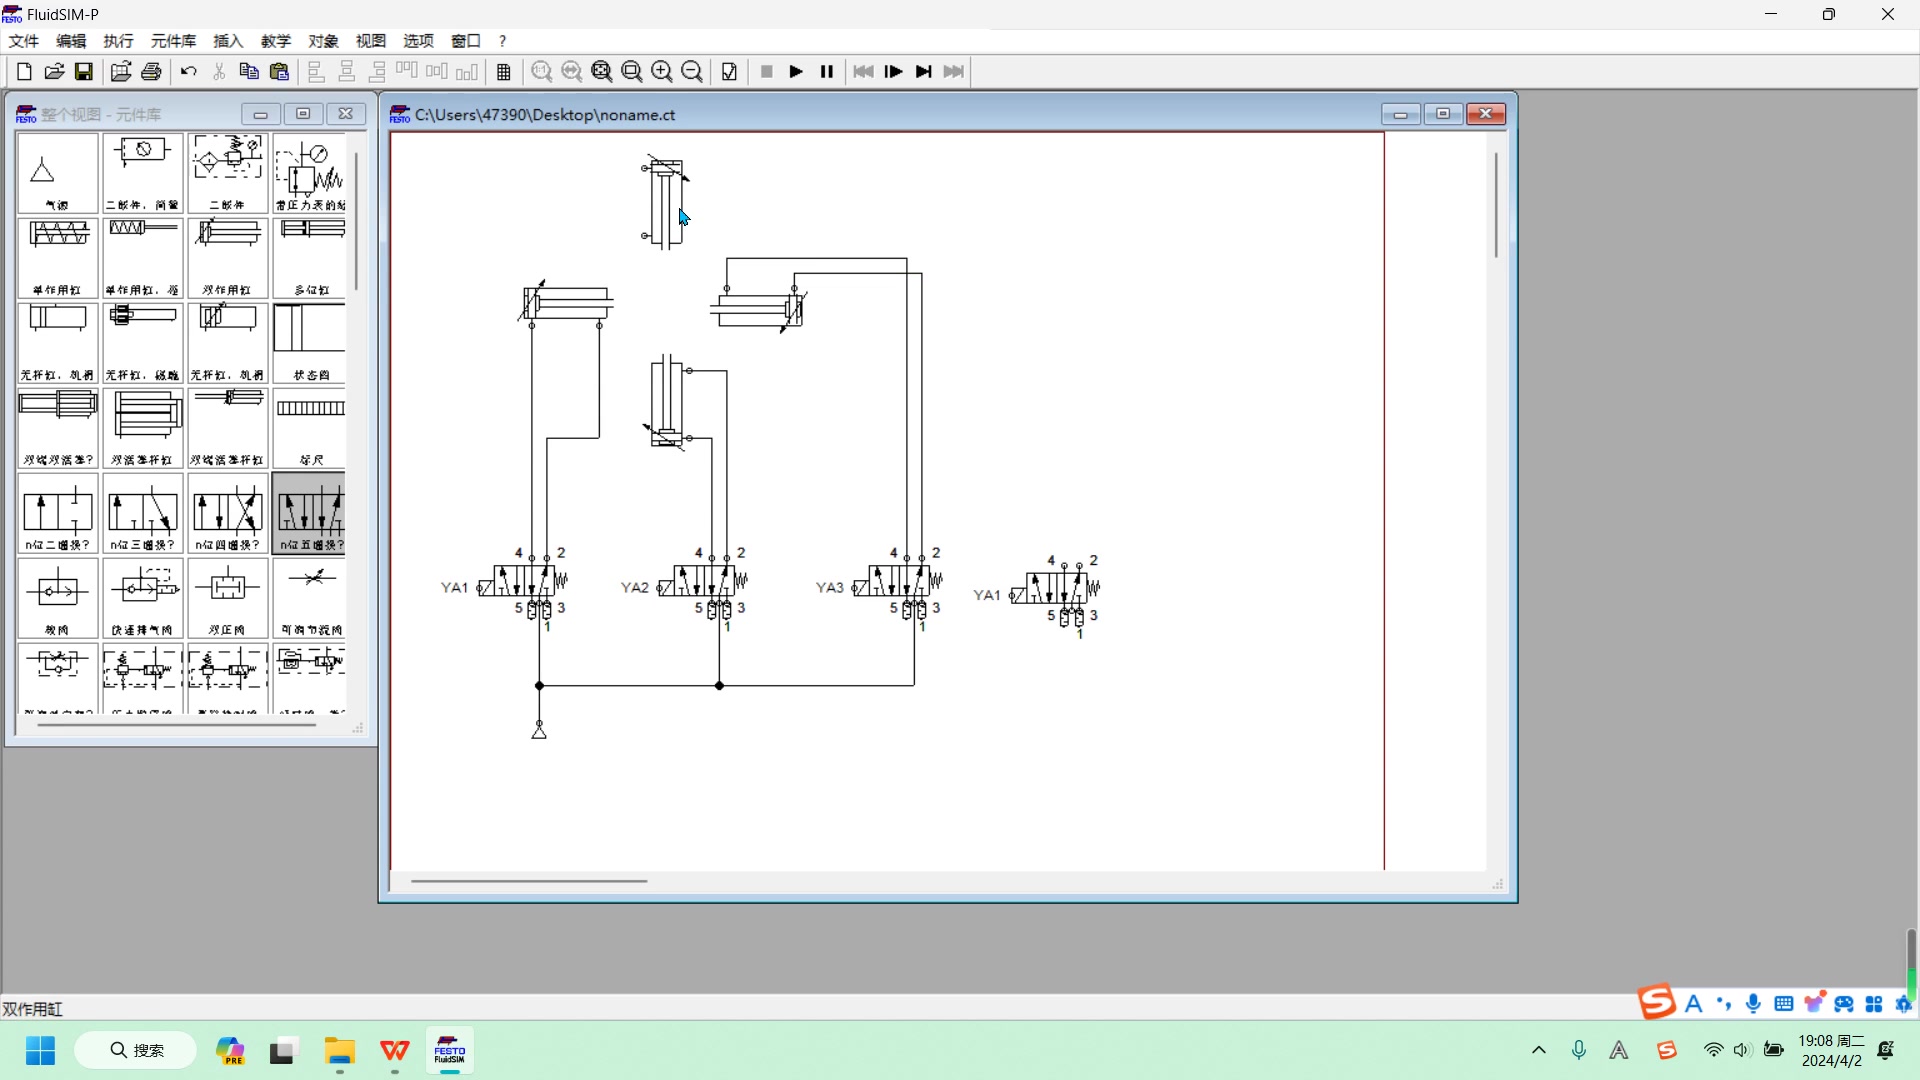This screenshot has height=1080, width=1920.
Task: Click the zoom in magnifier icon
Action: (662, 72)
